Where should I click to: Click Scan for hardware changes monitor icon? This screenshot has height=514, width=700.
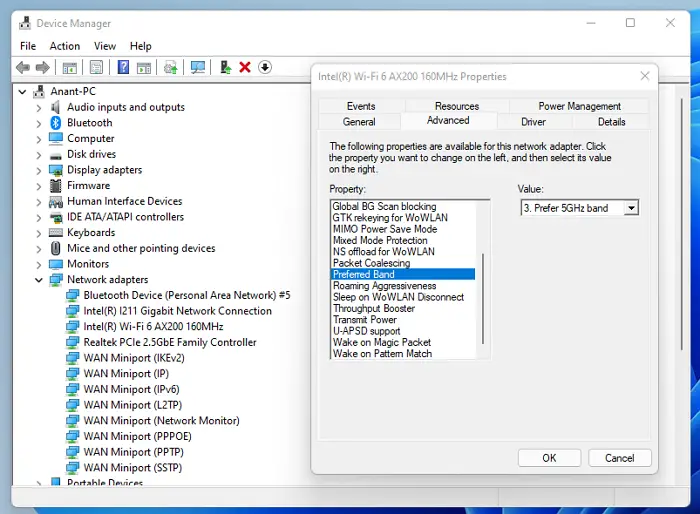[198, 67]
